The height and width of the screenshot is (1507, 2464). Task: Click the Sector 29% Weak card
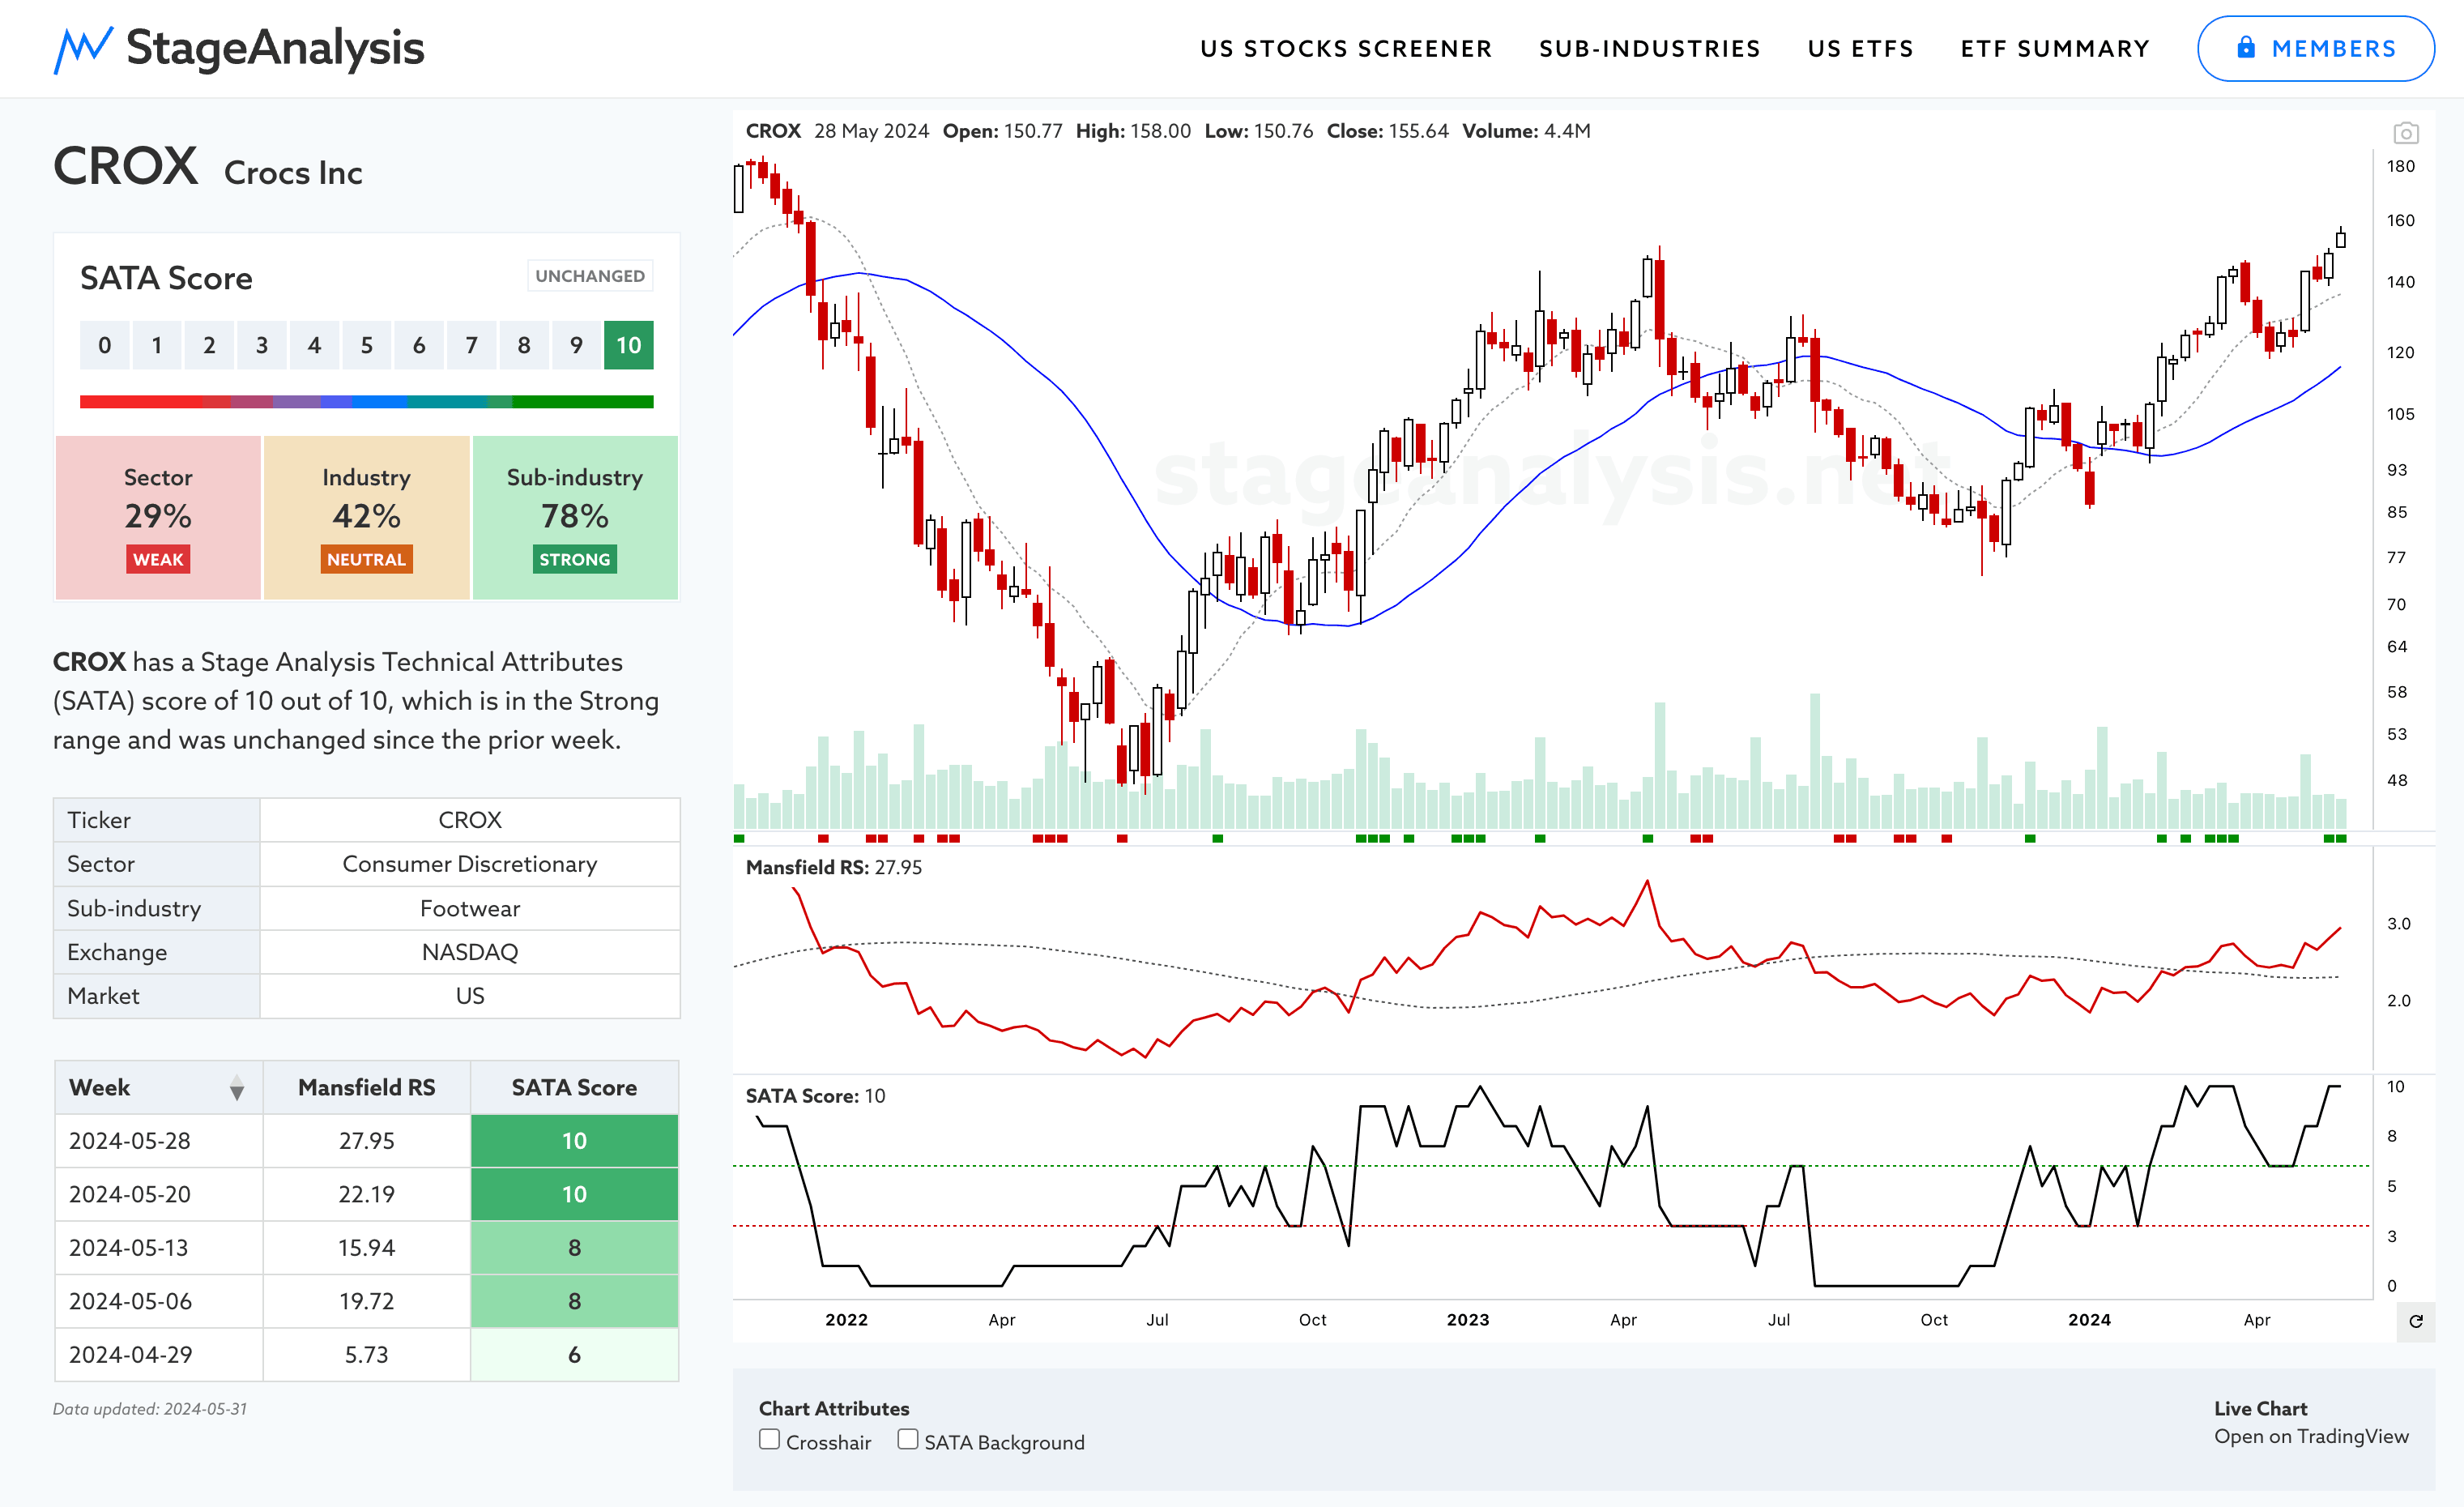click(158, 517)
